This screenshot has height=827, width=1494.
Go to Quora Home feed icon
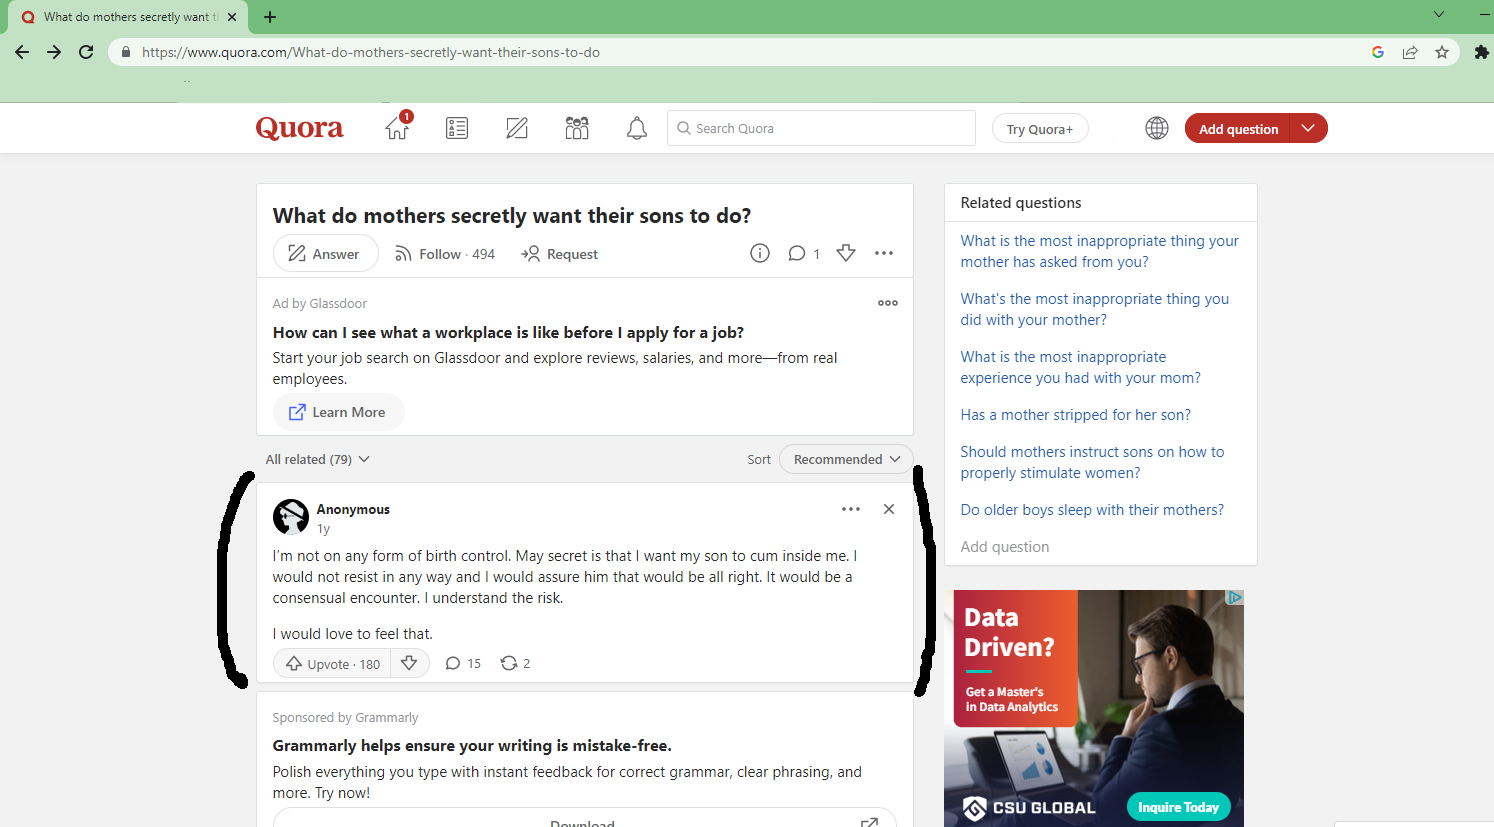[x=397, y=128]
